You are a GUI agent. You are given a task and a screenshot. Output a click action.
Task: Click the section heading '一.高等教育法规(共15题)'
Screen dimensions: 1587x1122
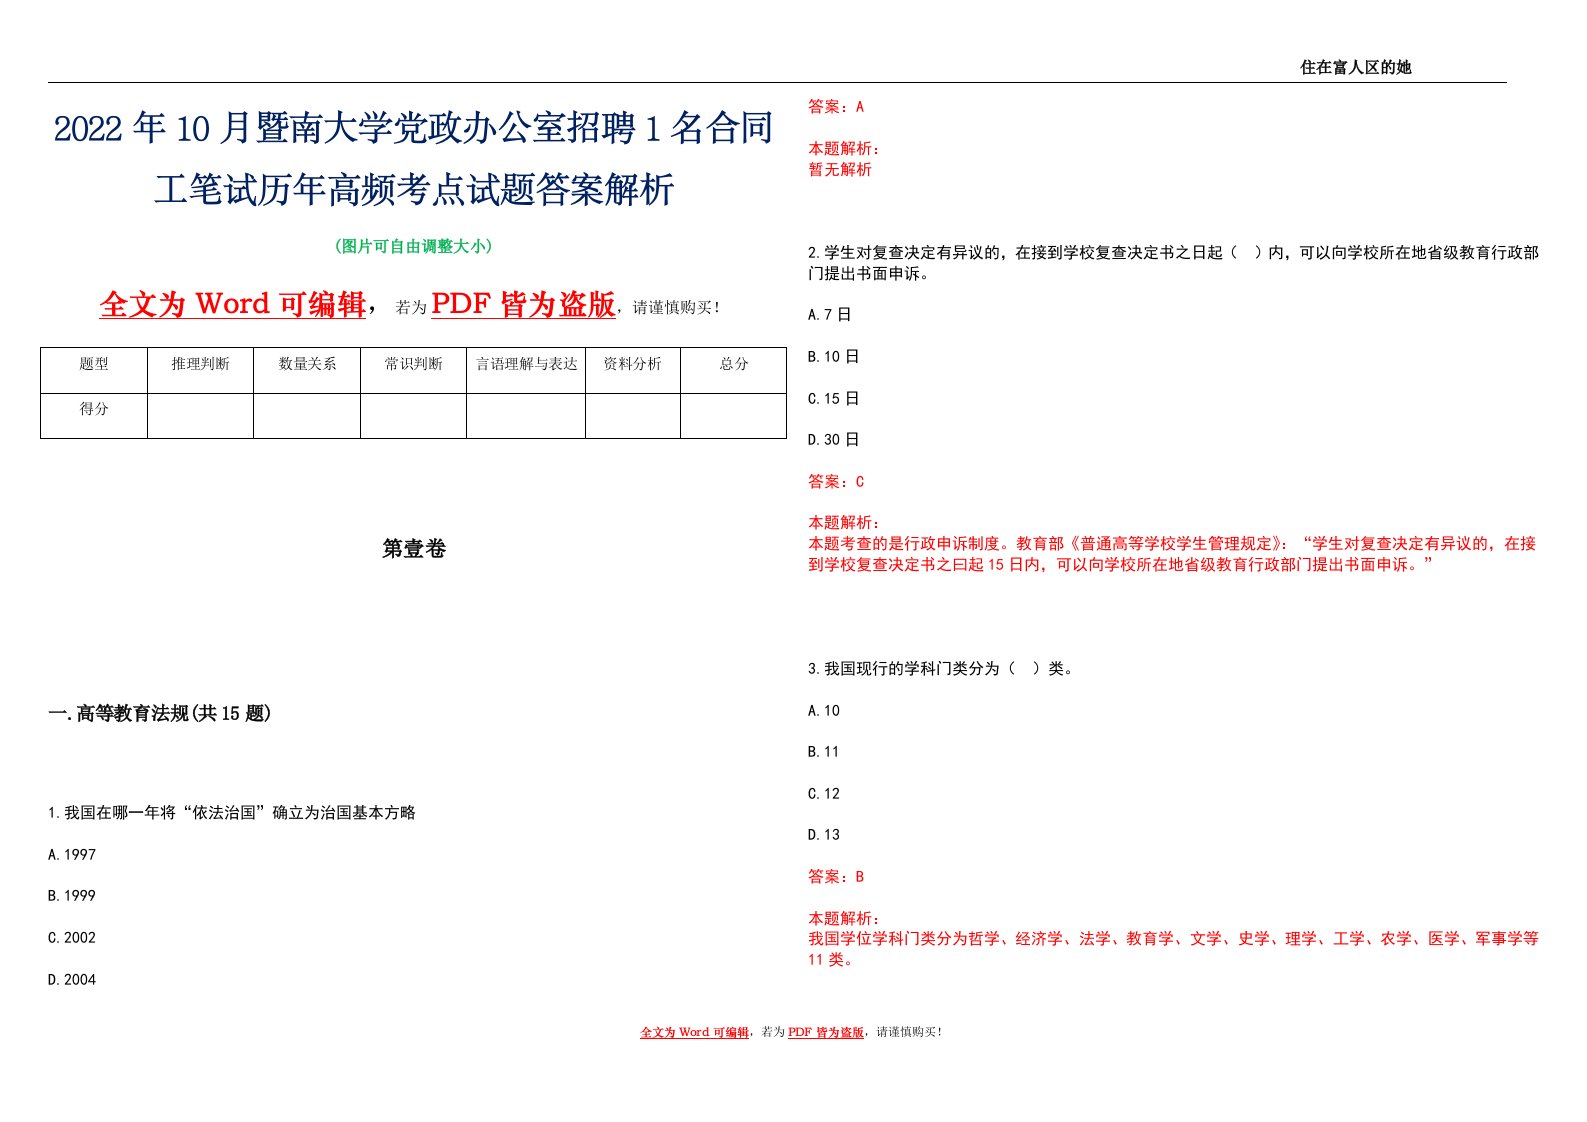click(160, 713)
